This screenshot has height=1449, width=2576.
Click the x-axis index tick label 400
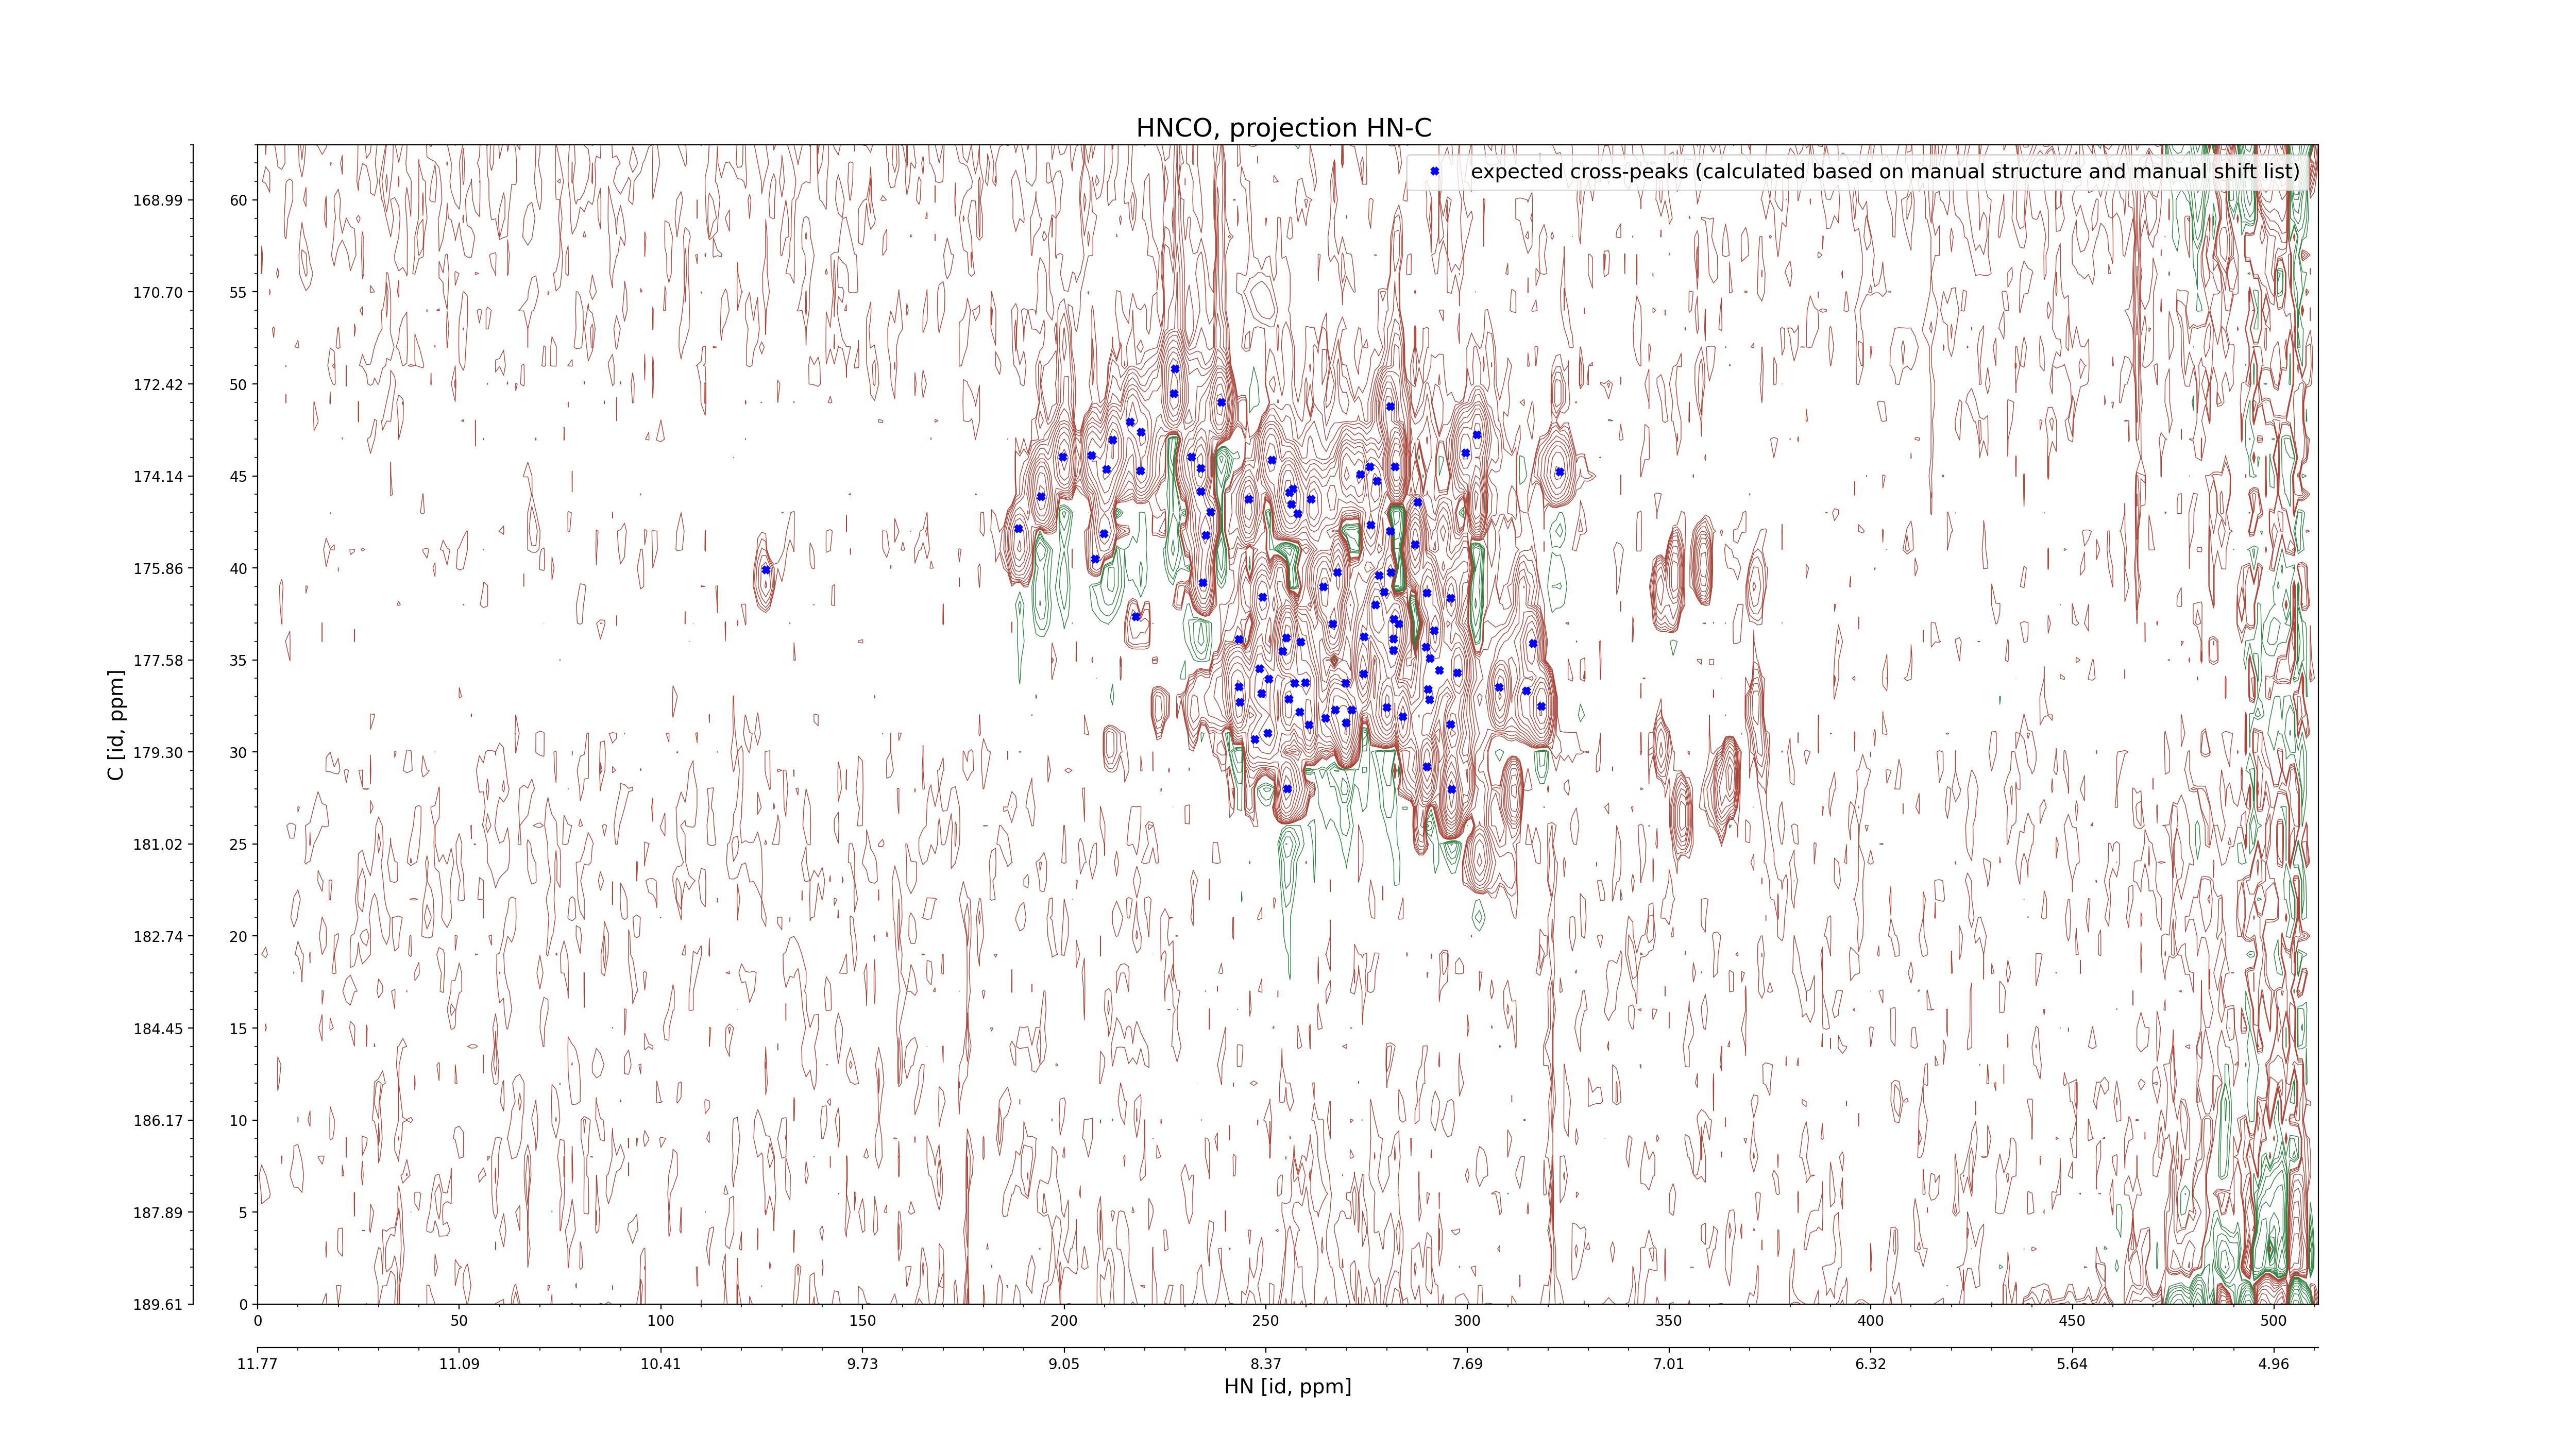point(1871,1321)
